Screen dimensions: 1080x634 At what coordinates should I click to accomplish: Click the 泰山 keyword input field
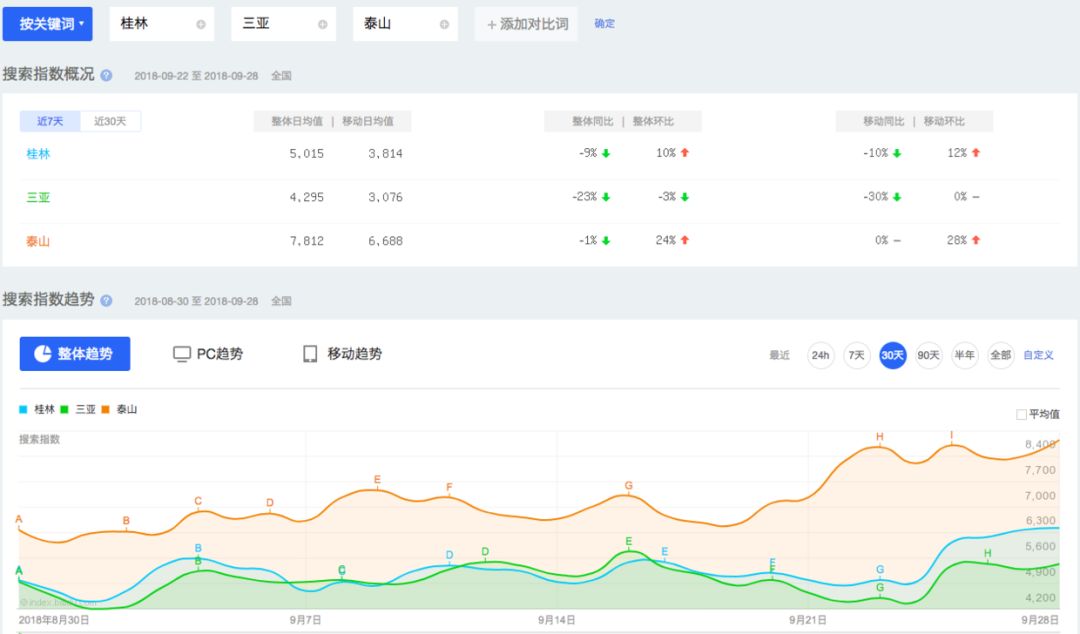406,23
